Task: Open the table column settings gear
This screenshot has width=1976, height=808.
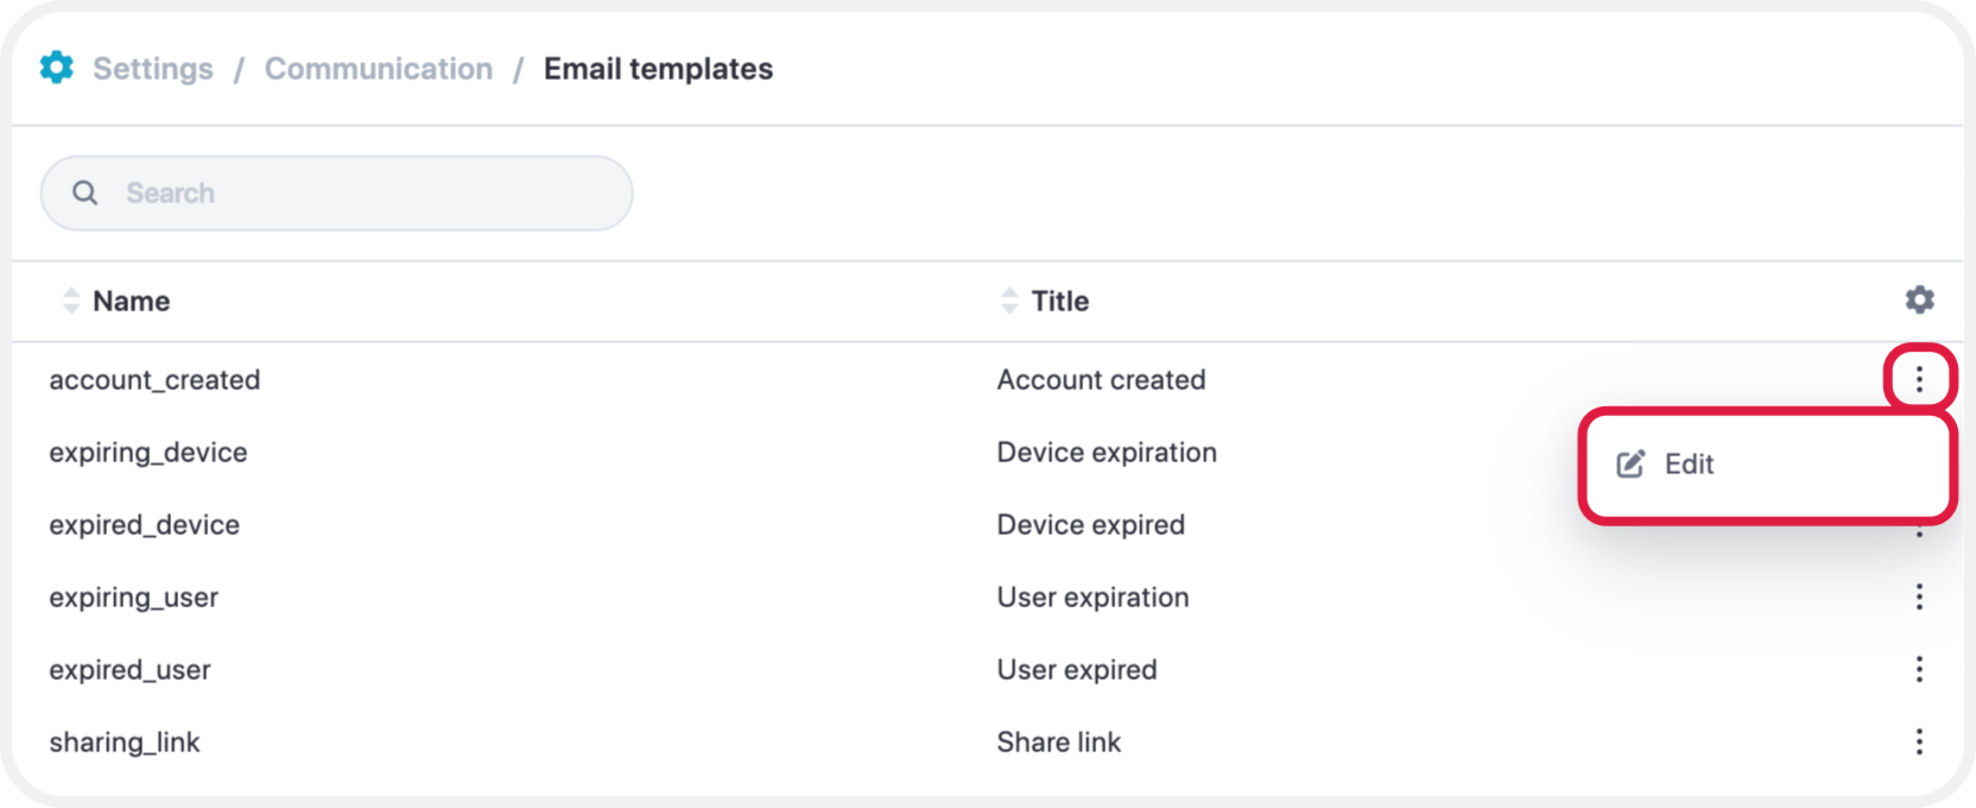Action: pyautogui.click(x=1919, y=300)
